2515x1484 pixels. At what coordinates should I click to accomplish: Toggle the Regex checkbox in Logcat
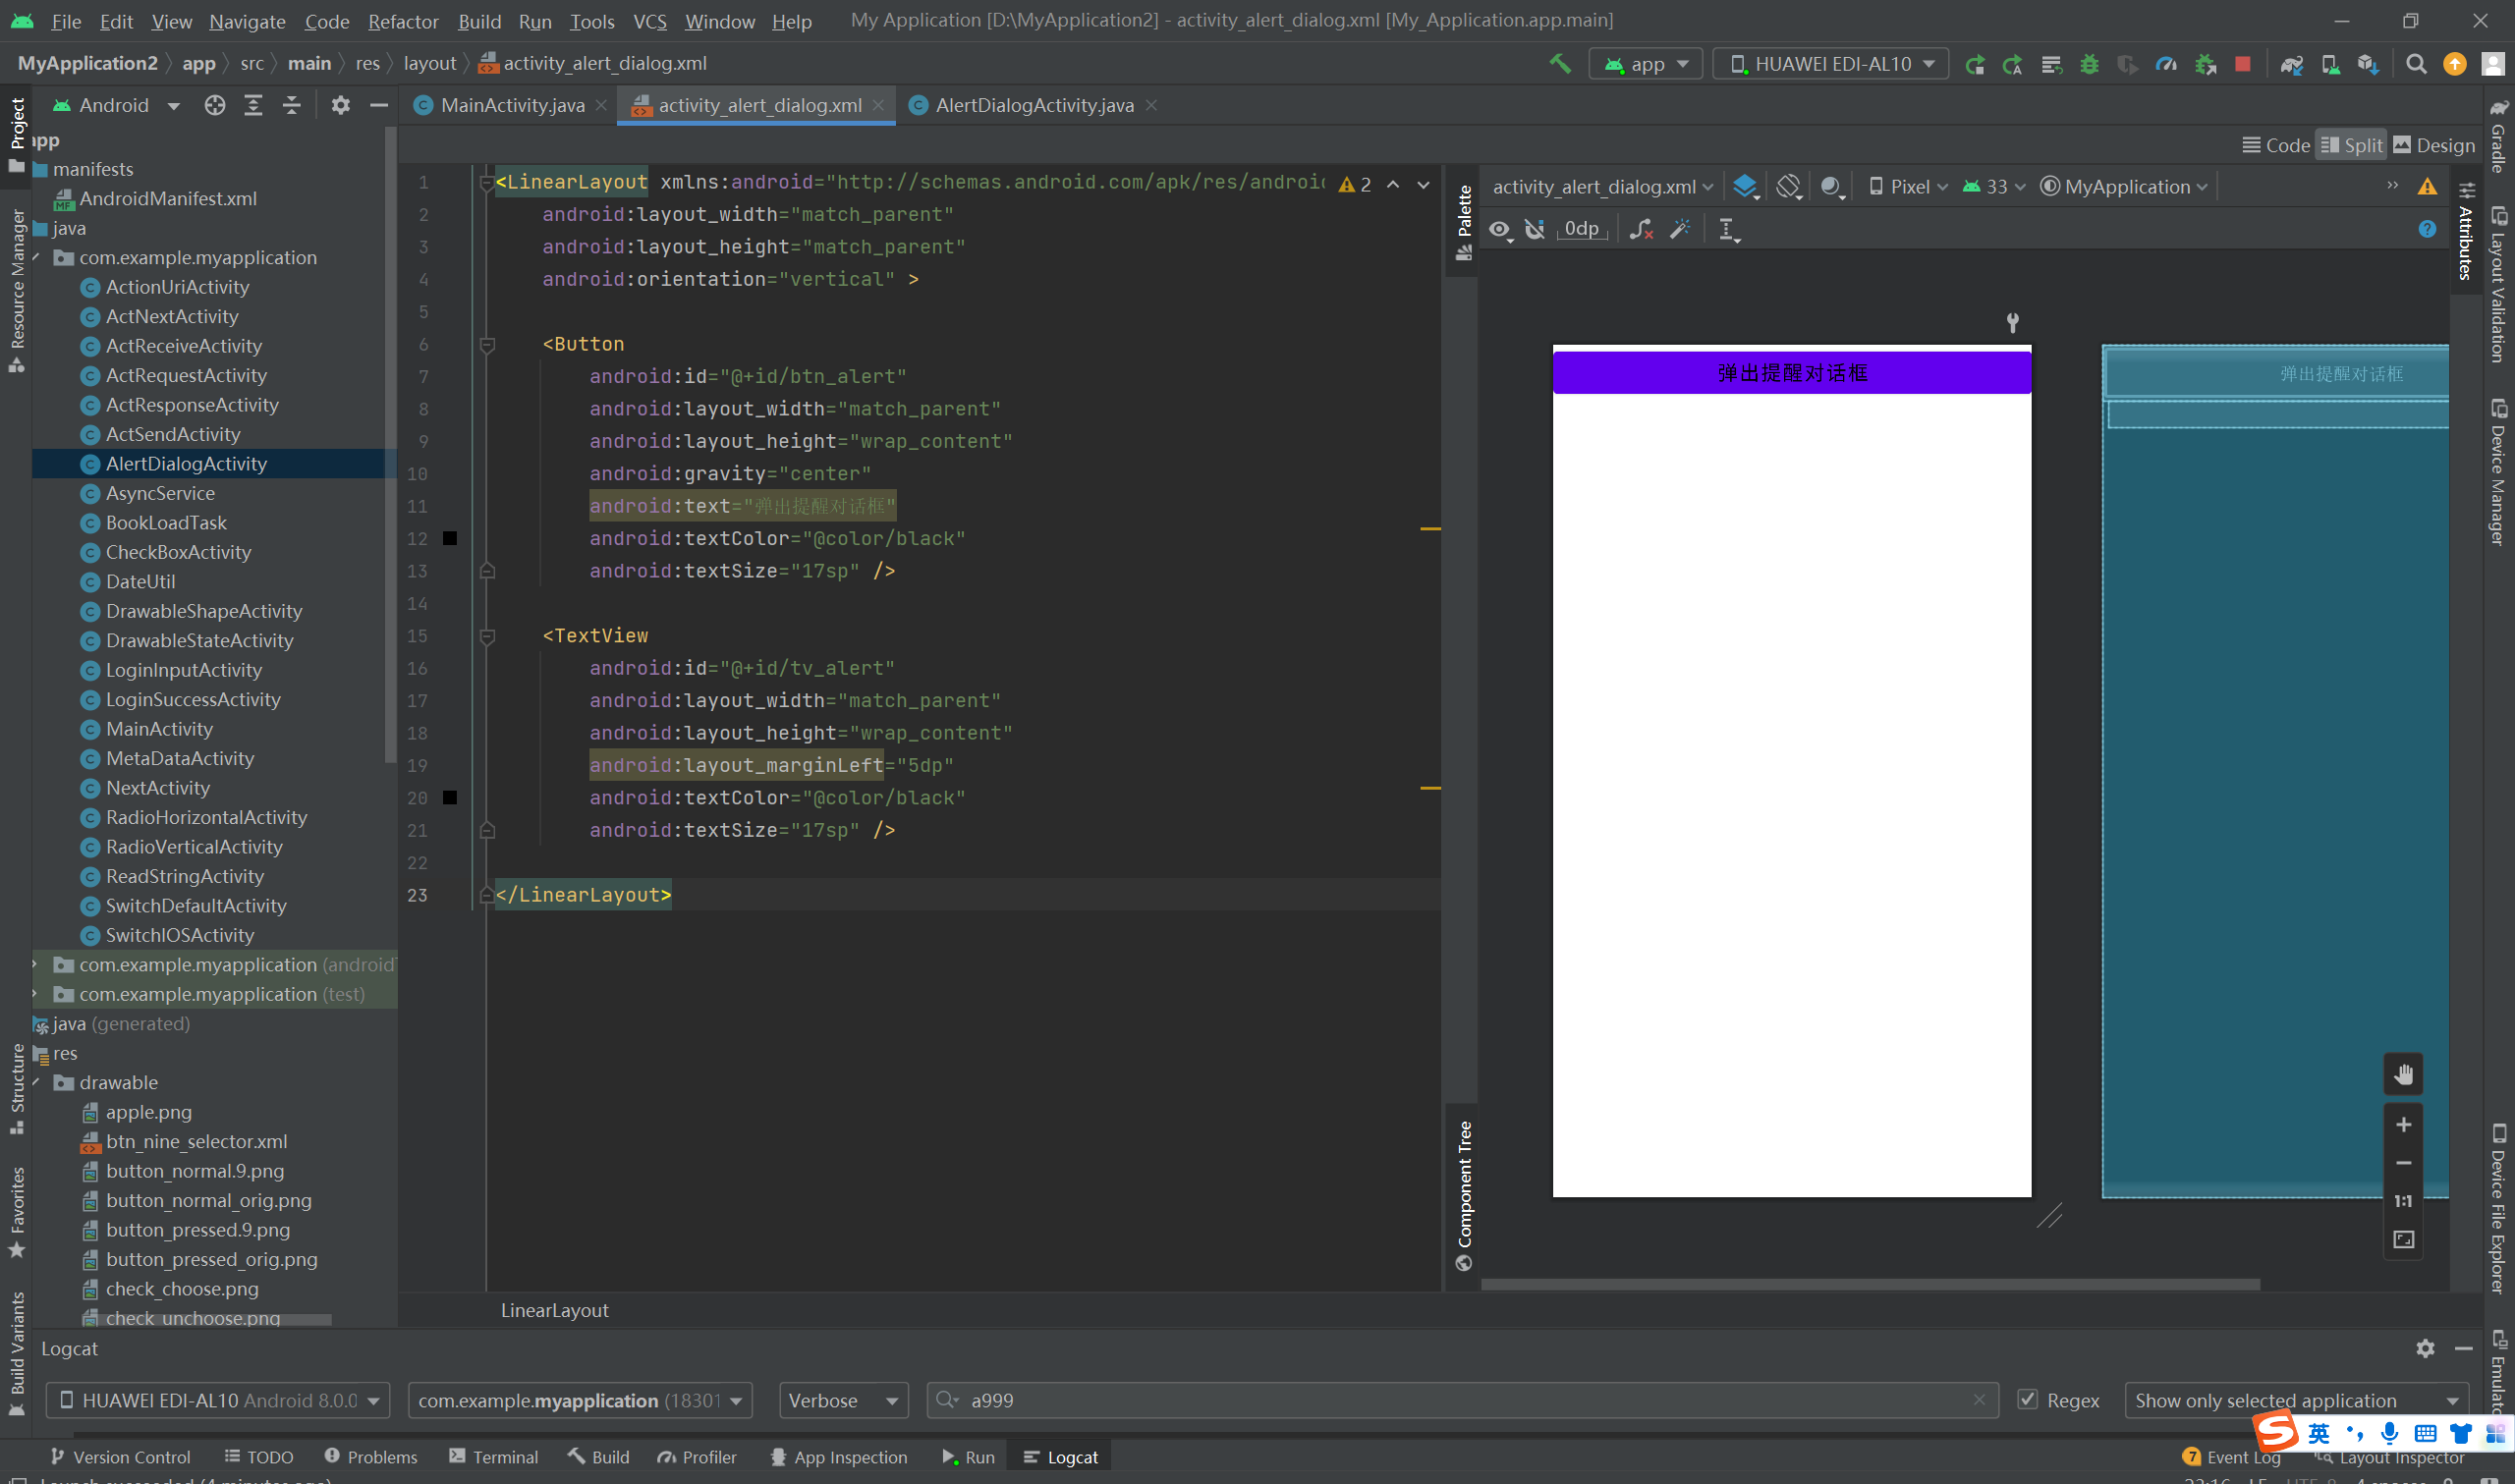pyautogui.click(x=2027, y=1400)
